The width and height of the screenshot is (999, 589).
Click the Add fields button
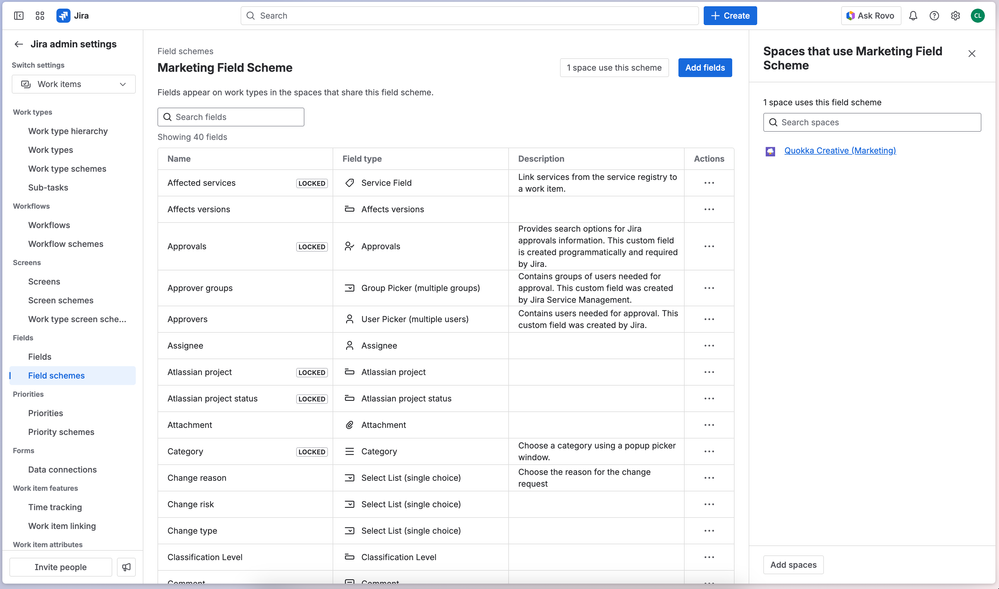(x=704, y=68)
